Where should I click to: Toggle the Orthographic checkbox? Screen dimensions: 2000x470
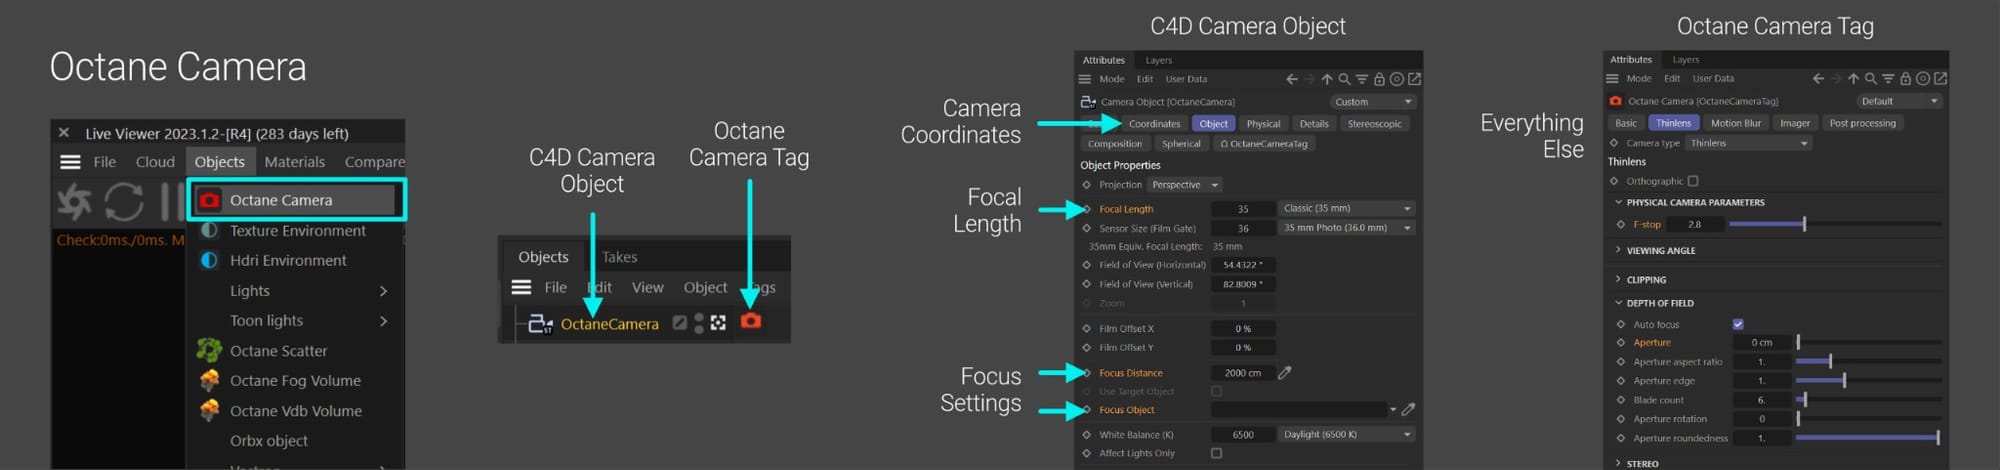(1693, 181)
